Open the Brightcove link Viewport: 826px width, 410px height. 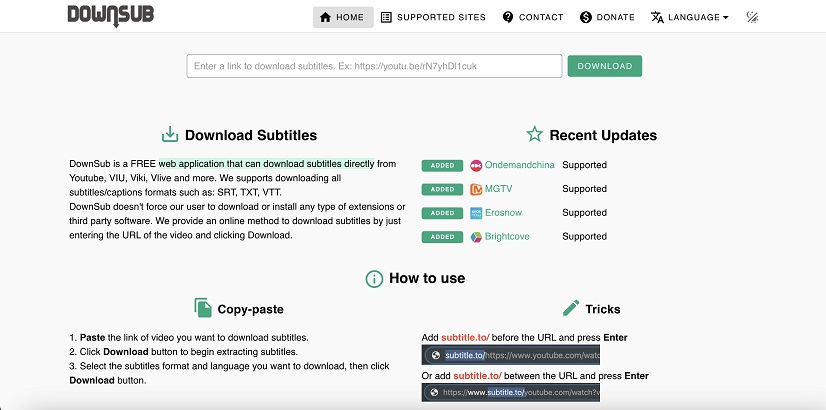(507, 237)
